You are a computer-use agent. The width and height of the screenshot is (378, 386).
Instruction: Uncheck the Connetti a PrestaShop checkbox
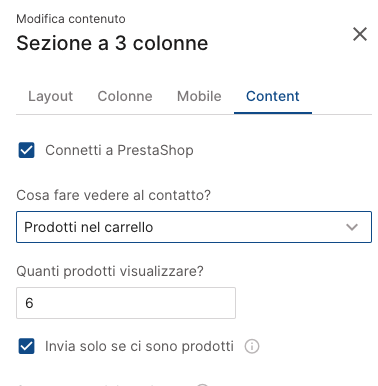26,150
